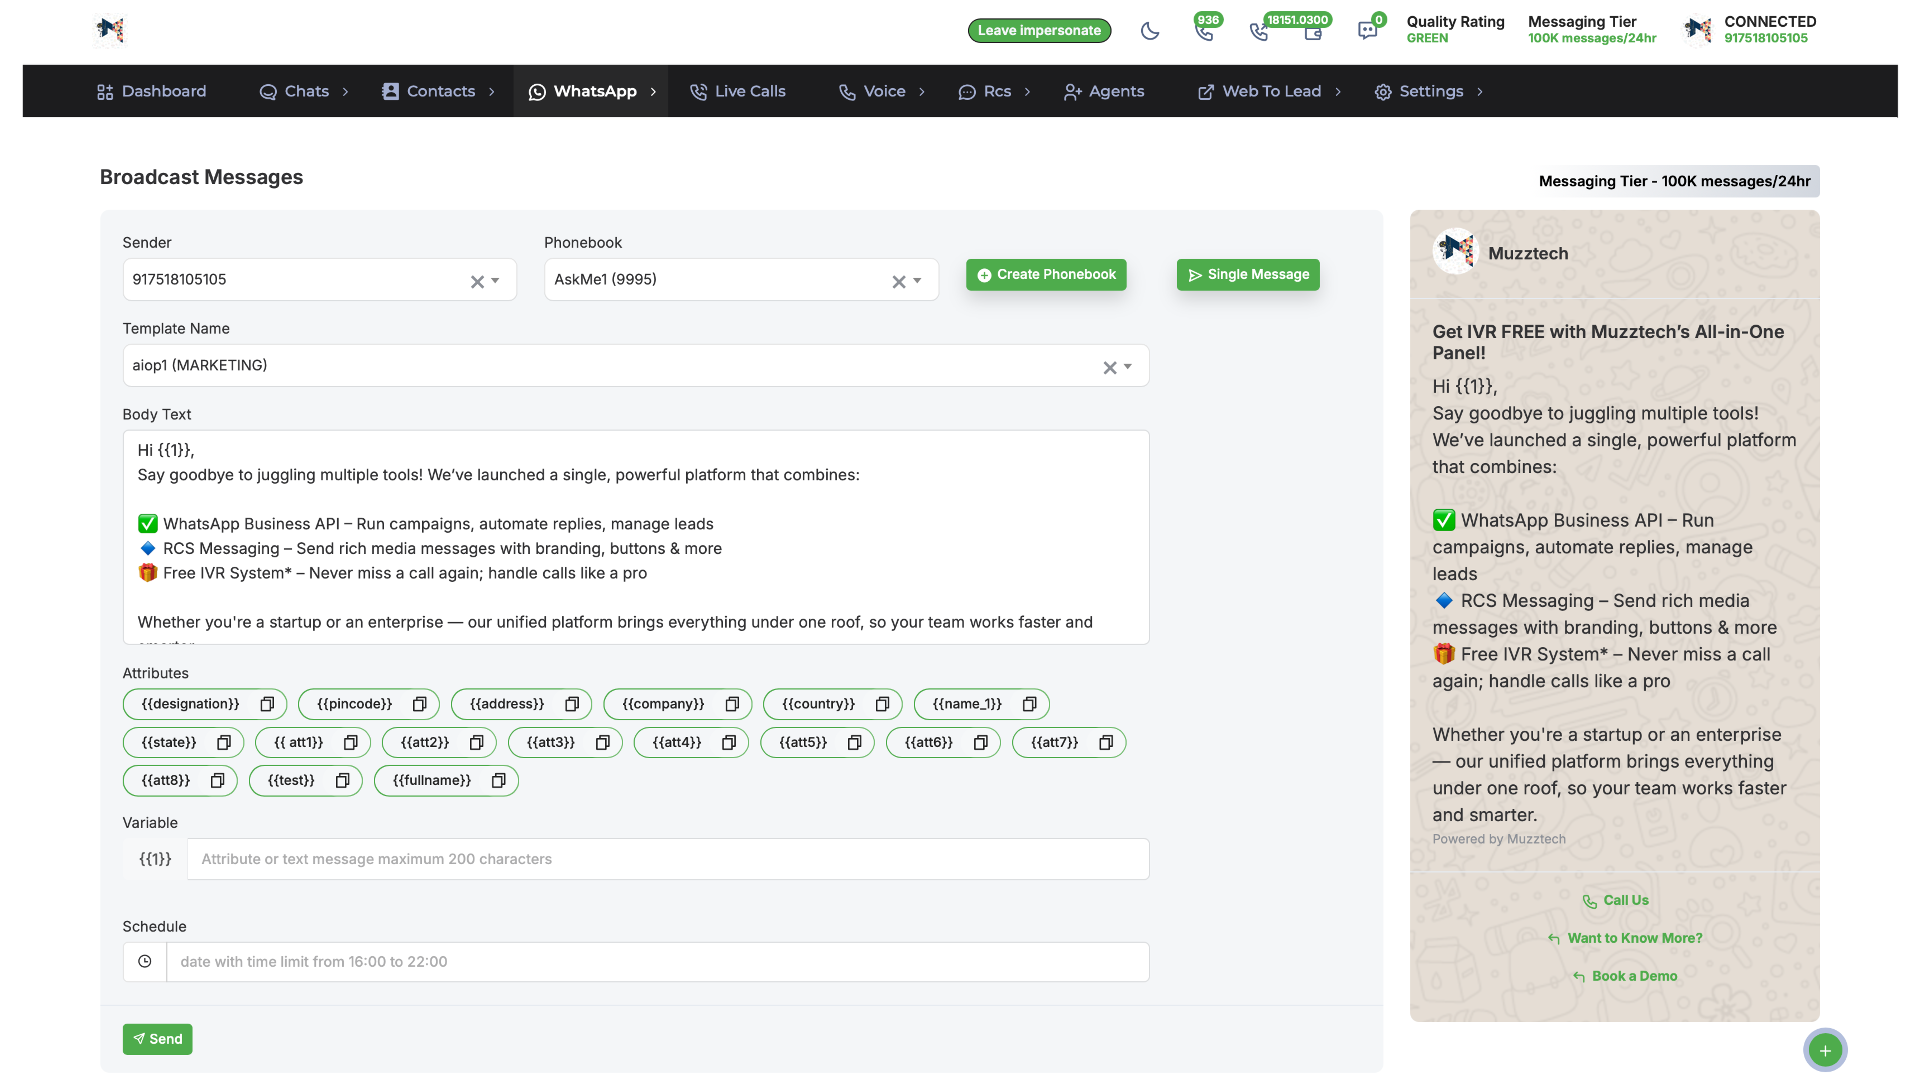Click the missed calls icon with 936 badge
Screen dimensions: 1920x1080
[x=1205, y=31]
